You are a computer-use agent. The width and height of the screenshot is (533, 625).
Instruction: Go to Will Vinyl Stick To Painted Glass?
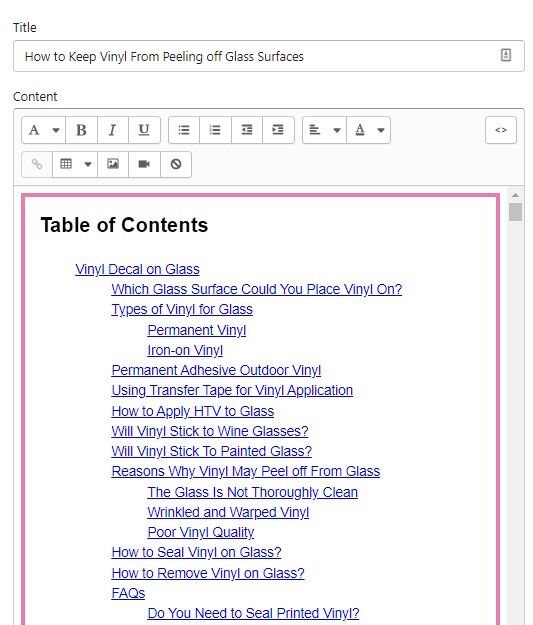coord(212,451)
